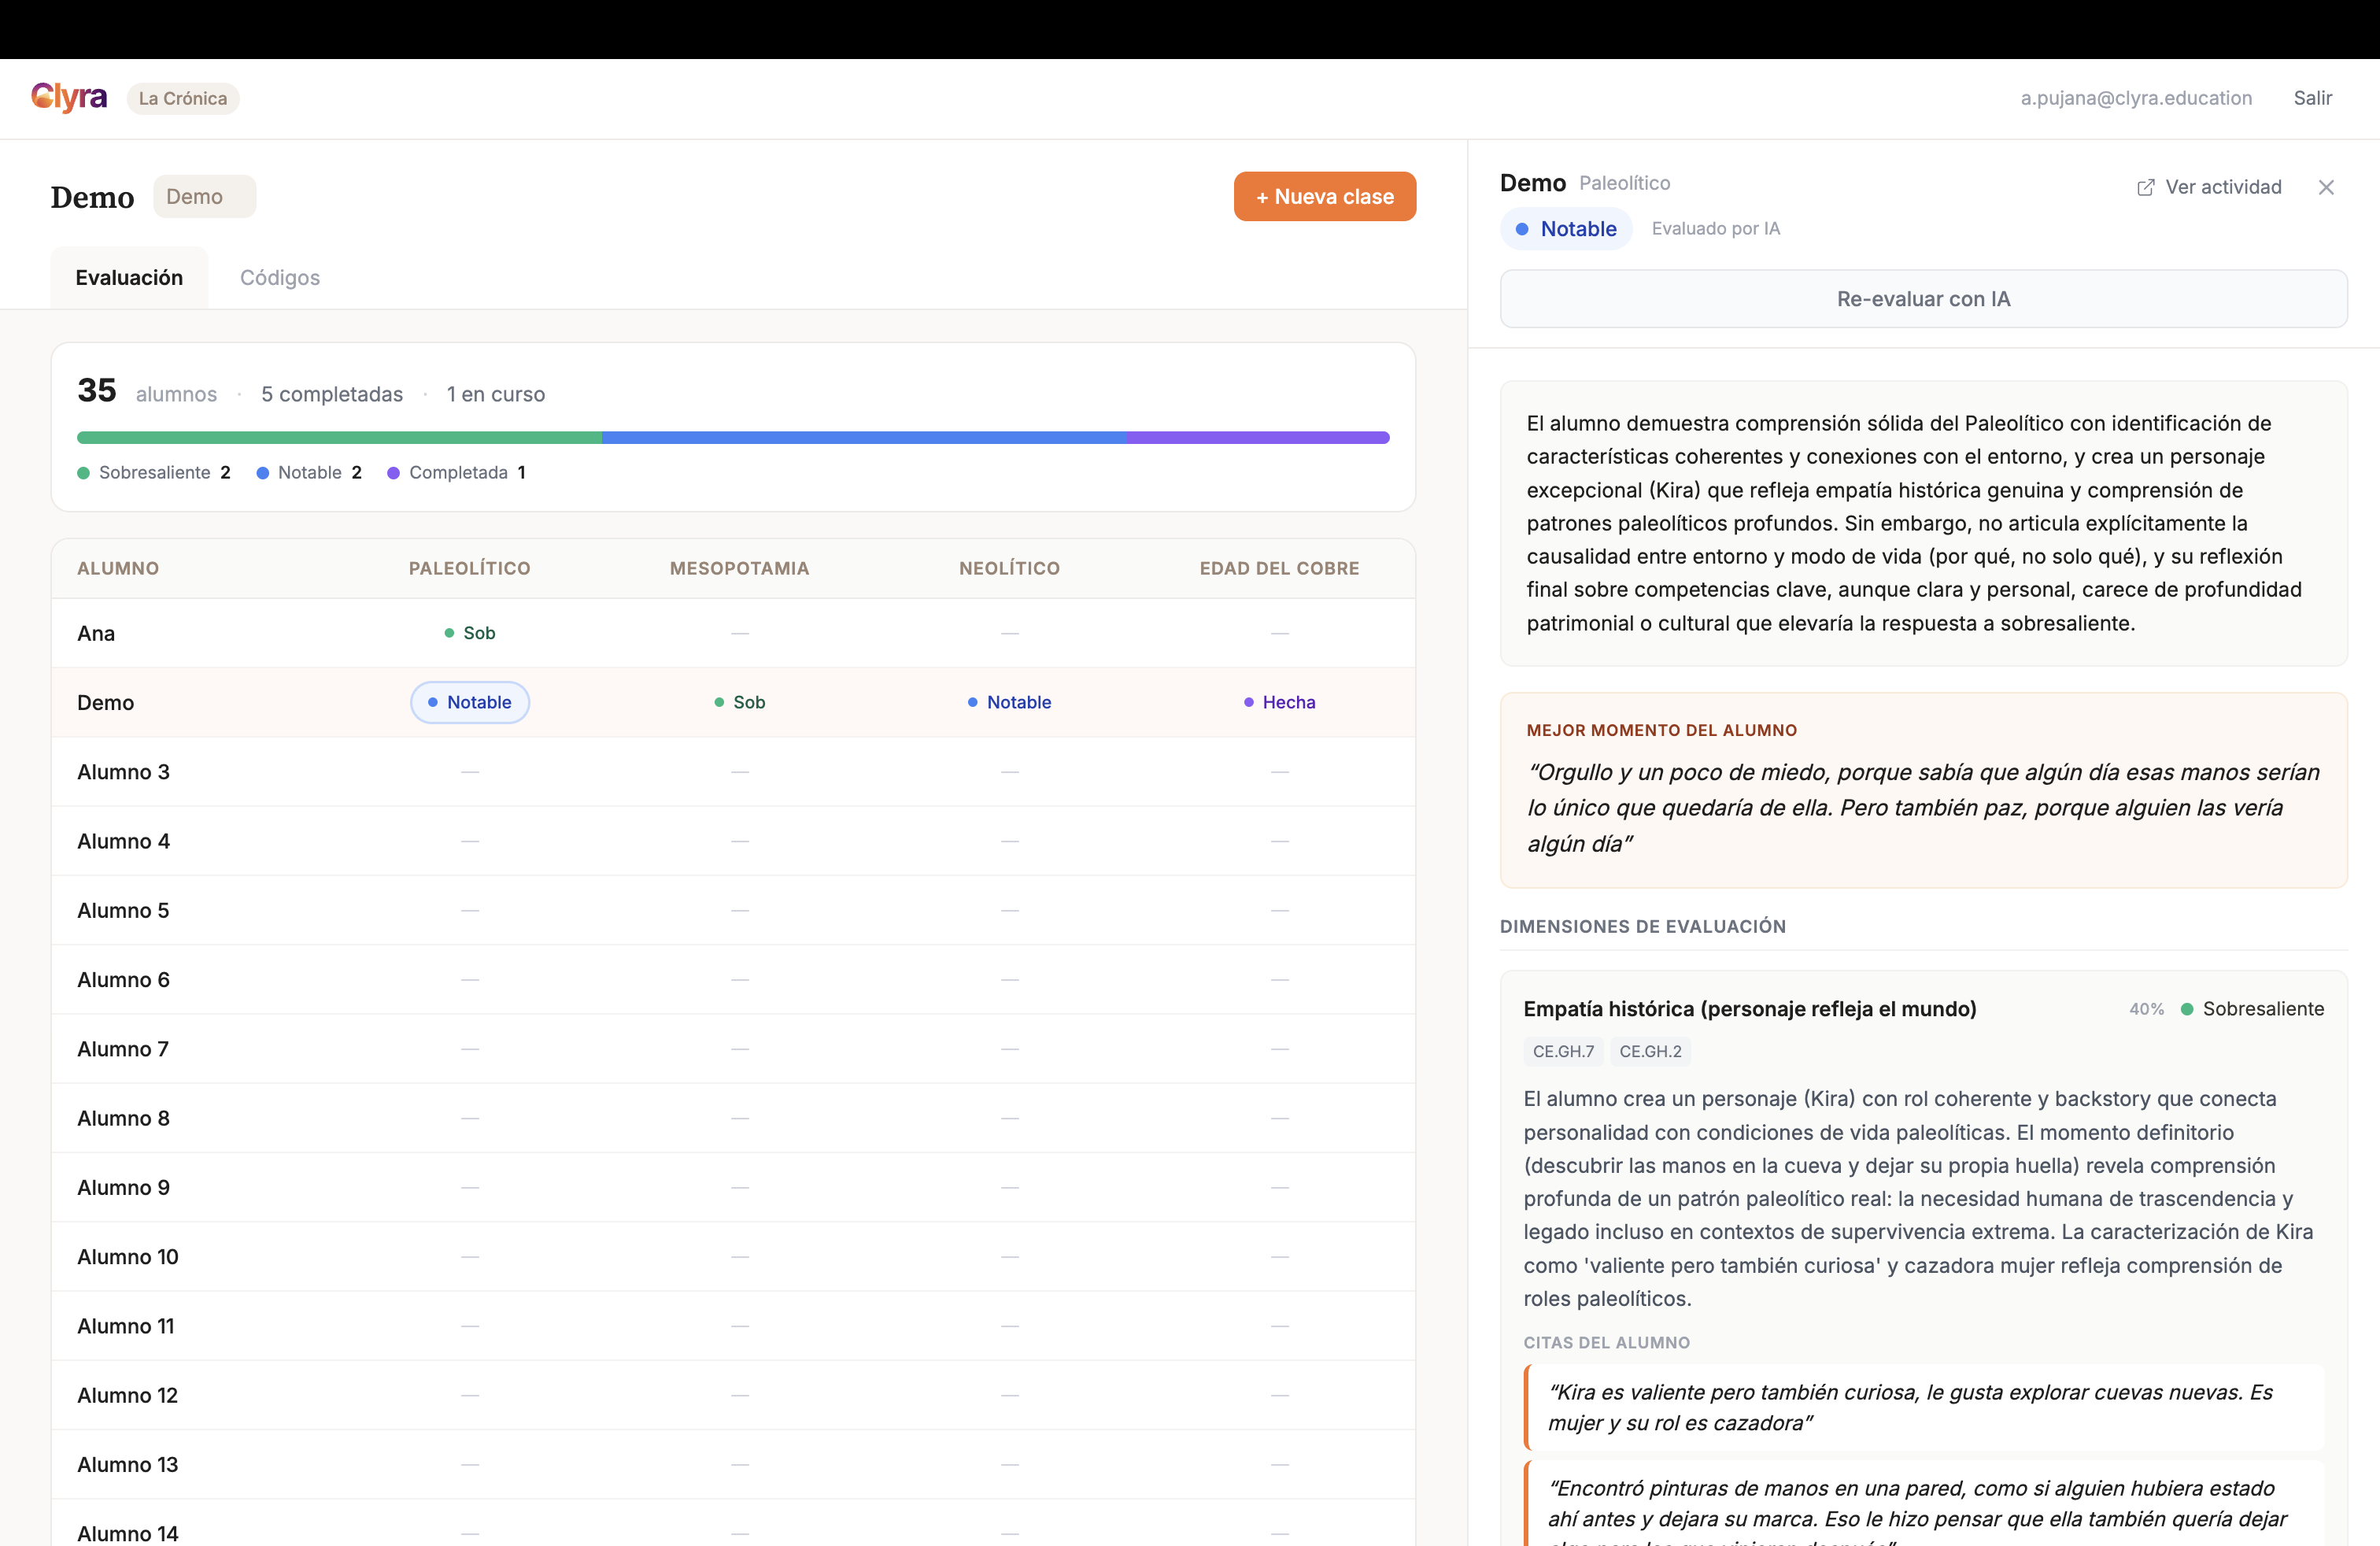Switch to the Evaluación tab
This screenshot has height=1546, width=2380.
[x=129, y=278]
